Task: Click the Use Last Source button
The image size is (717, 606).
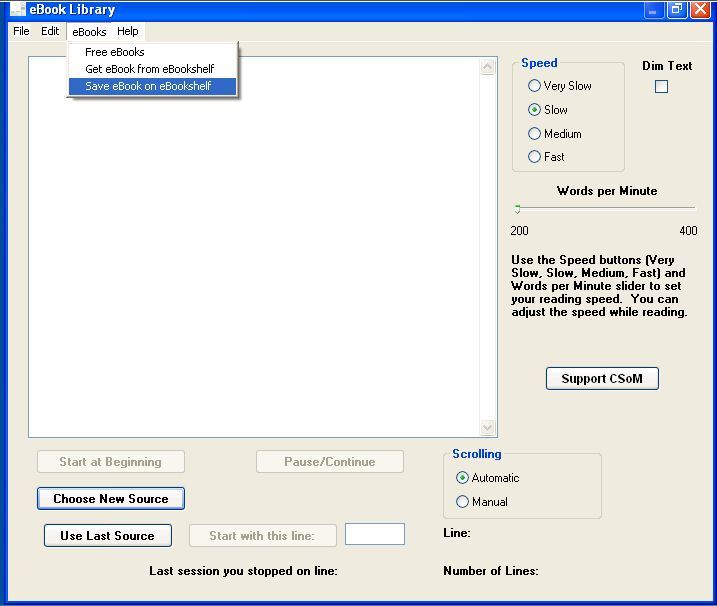Action: [x=108, y=535]
